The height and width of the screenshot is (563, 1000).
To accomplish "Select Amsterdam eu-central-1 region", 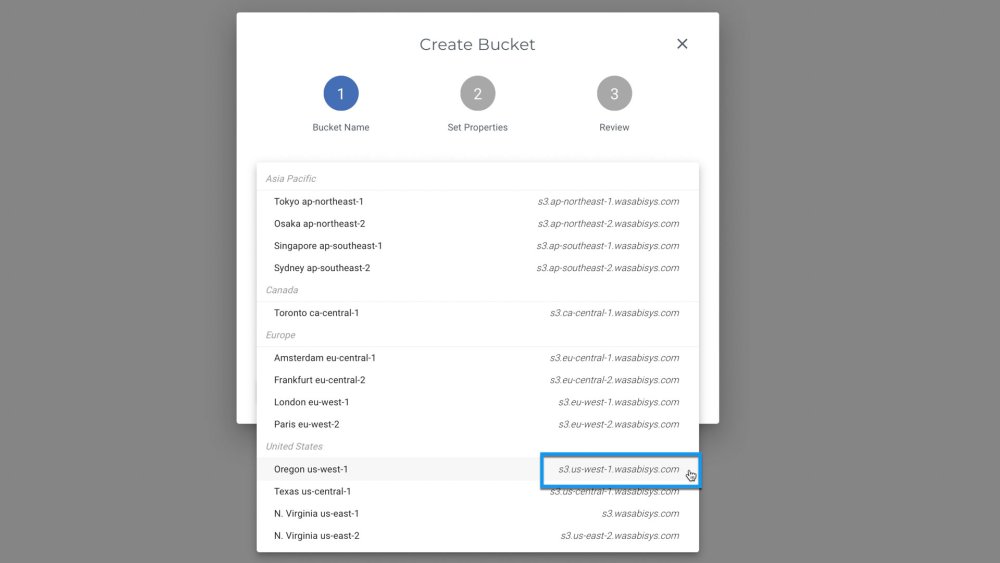I will [325, 358].
